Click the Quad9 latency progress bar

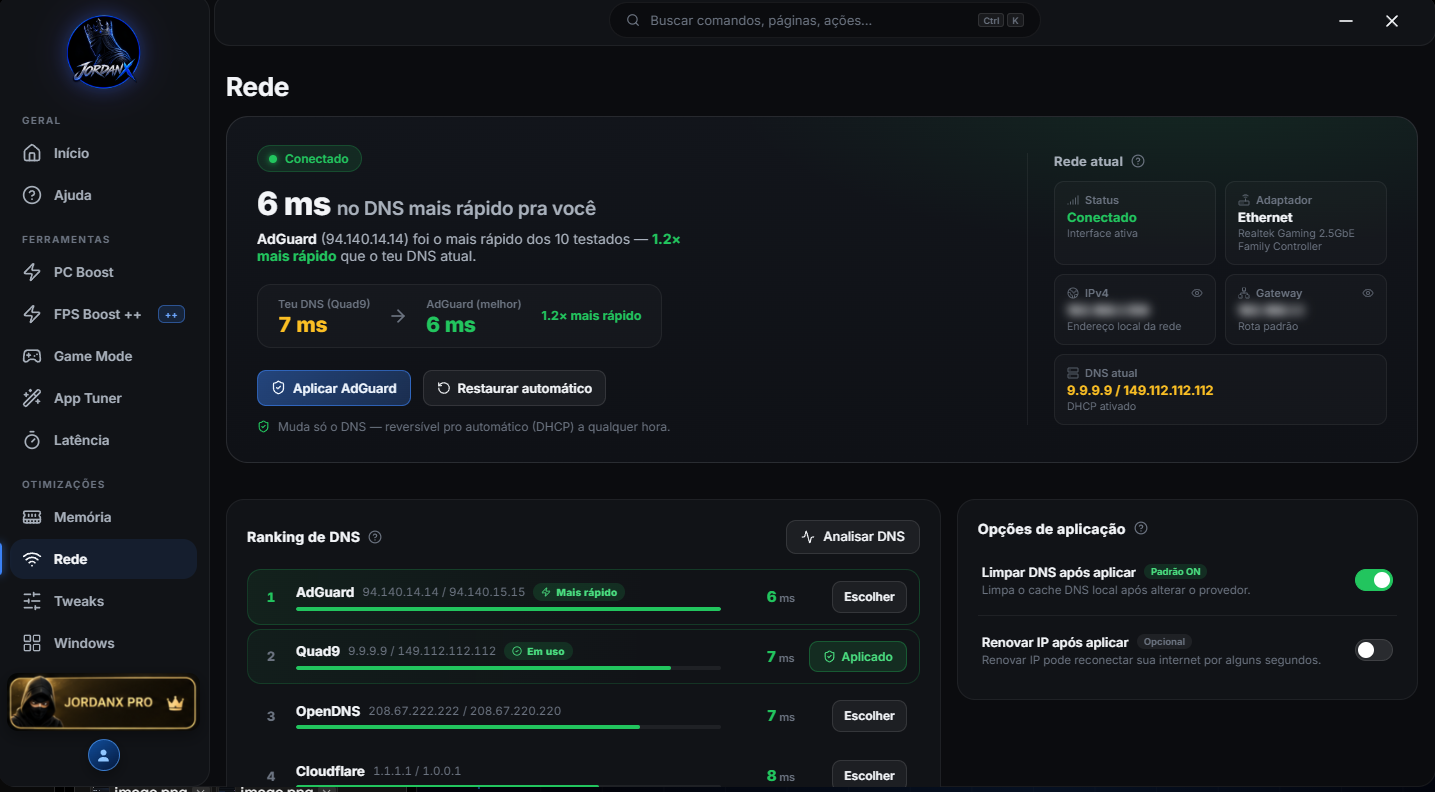click(508, 667)
